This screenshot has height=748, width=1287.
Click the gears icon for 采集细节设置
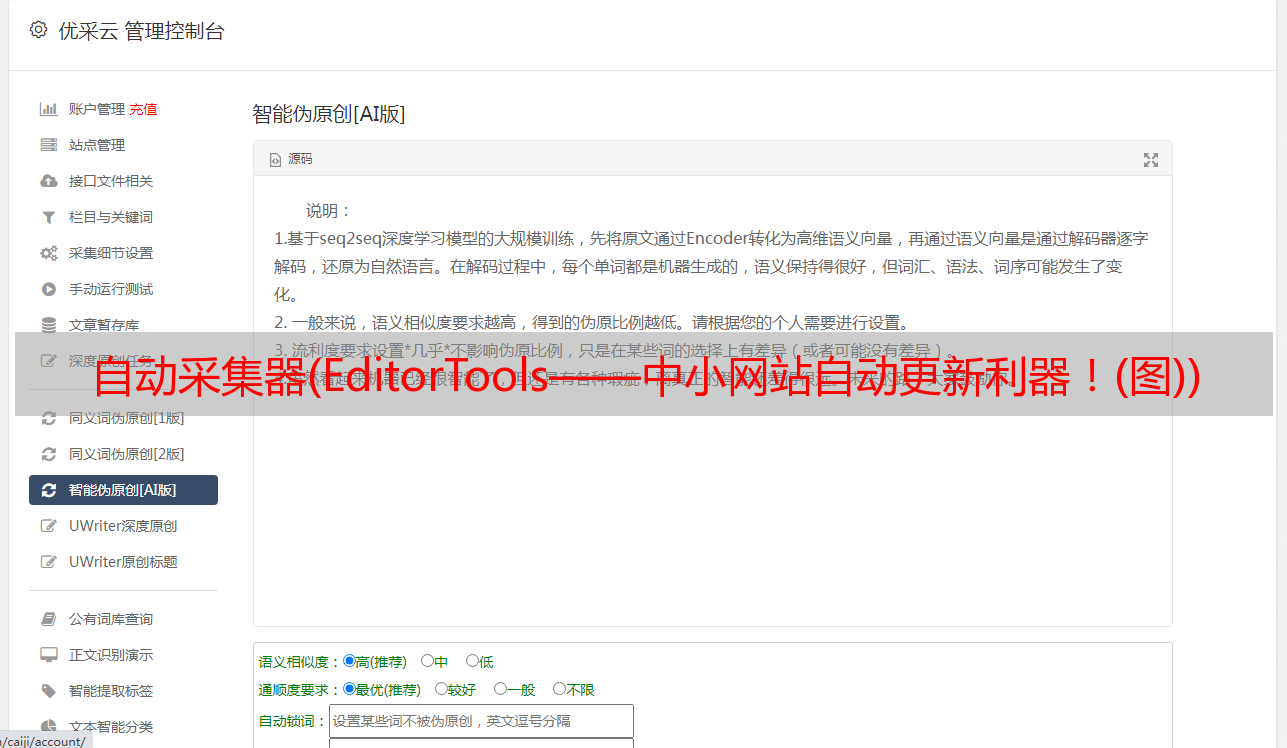48,253
